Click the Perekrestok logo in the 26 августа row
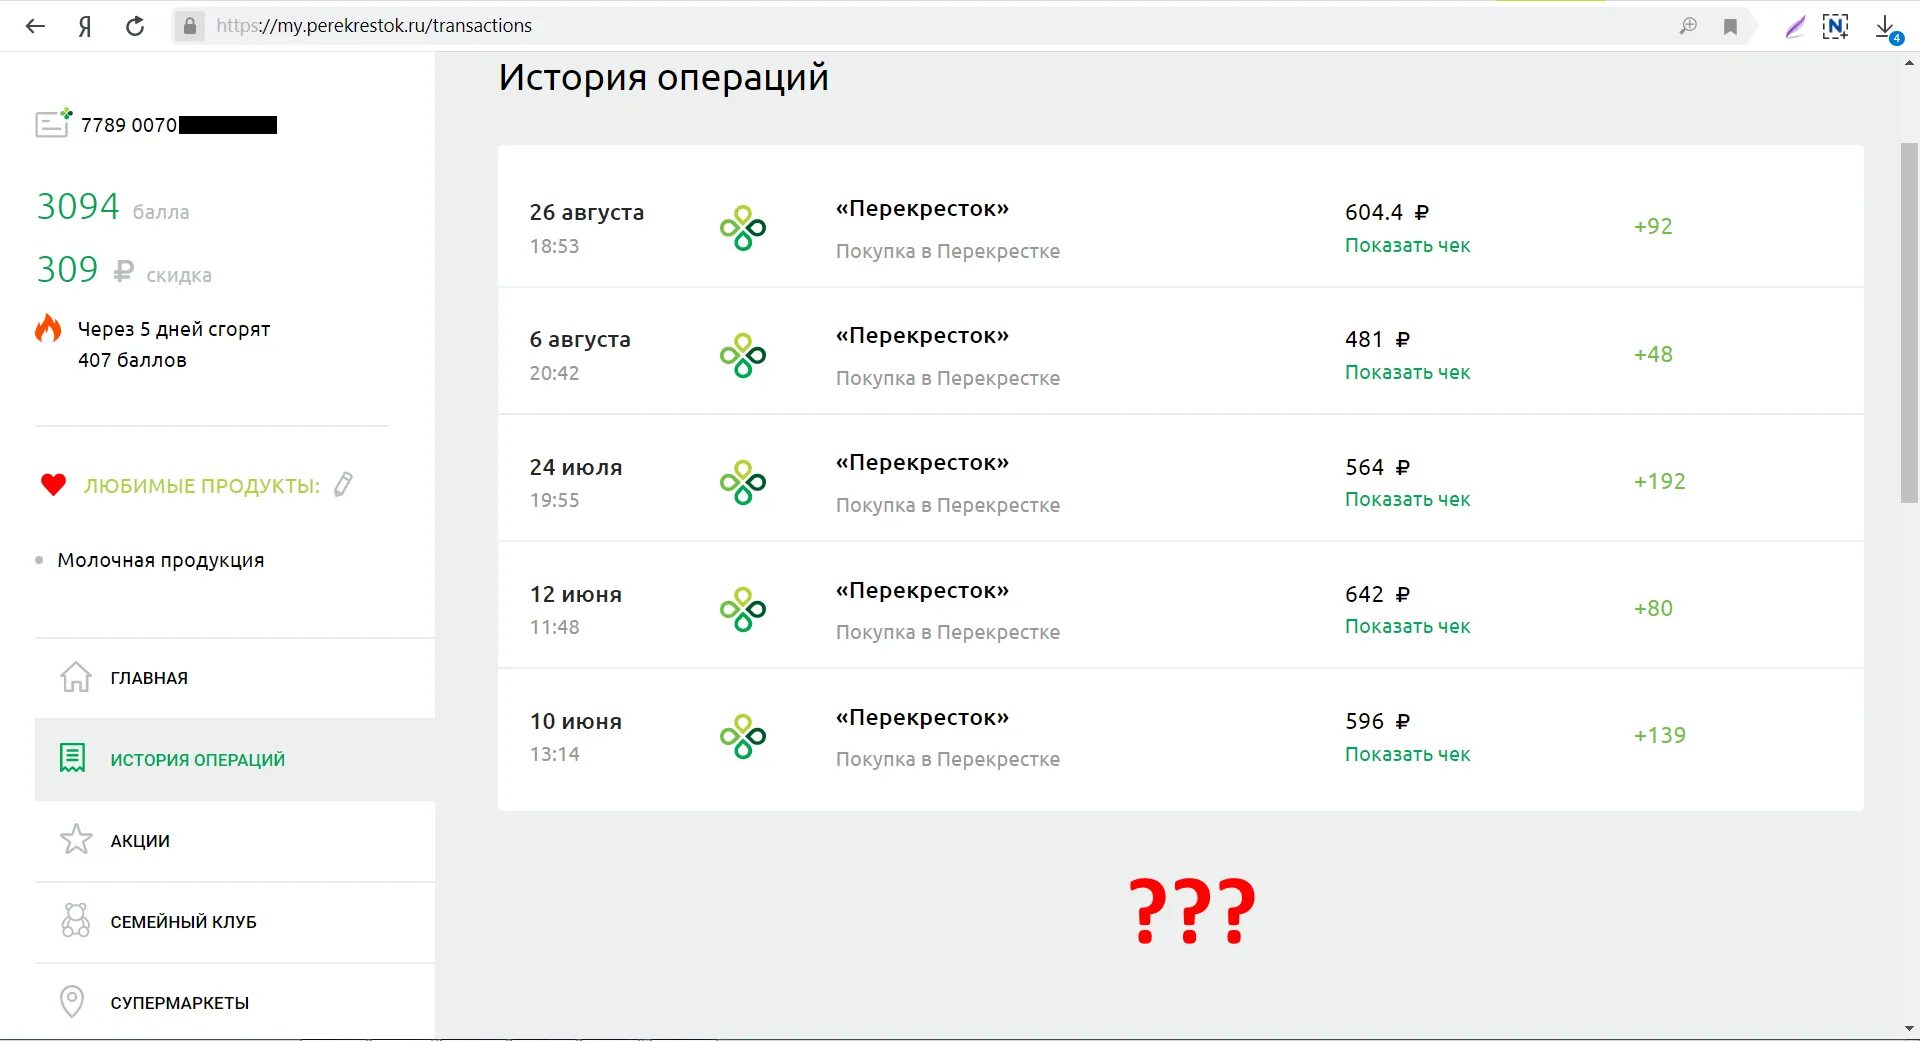 coord(743,228)
